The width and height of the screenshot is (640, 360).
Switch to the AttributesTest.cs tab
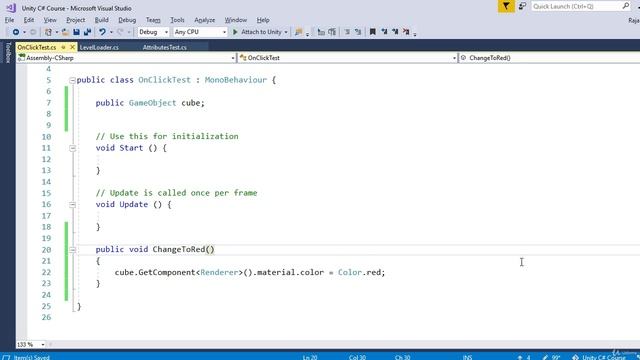[x=164, y=47]
